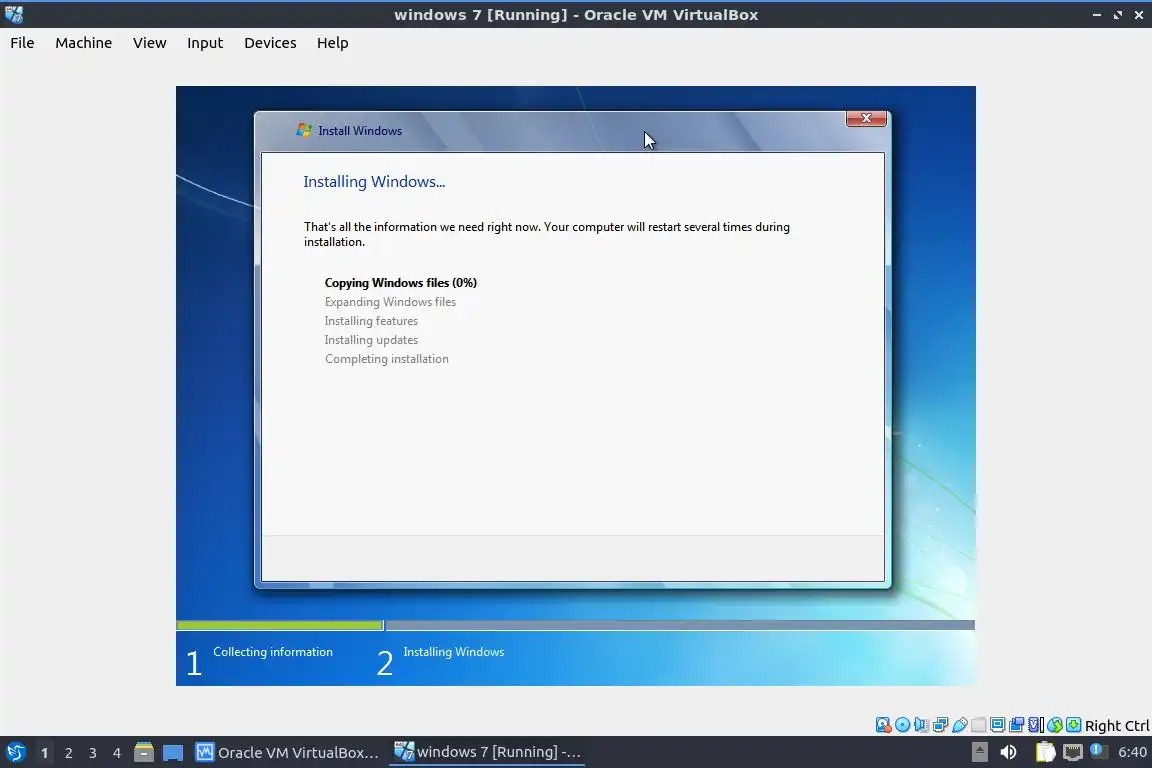This screenshot has width=1152, height=768.
Task: Open the View menu
Action: click(x=149, y=43)
